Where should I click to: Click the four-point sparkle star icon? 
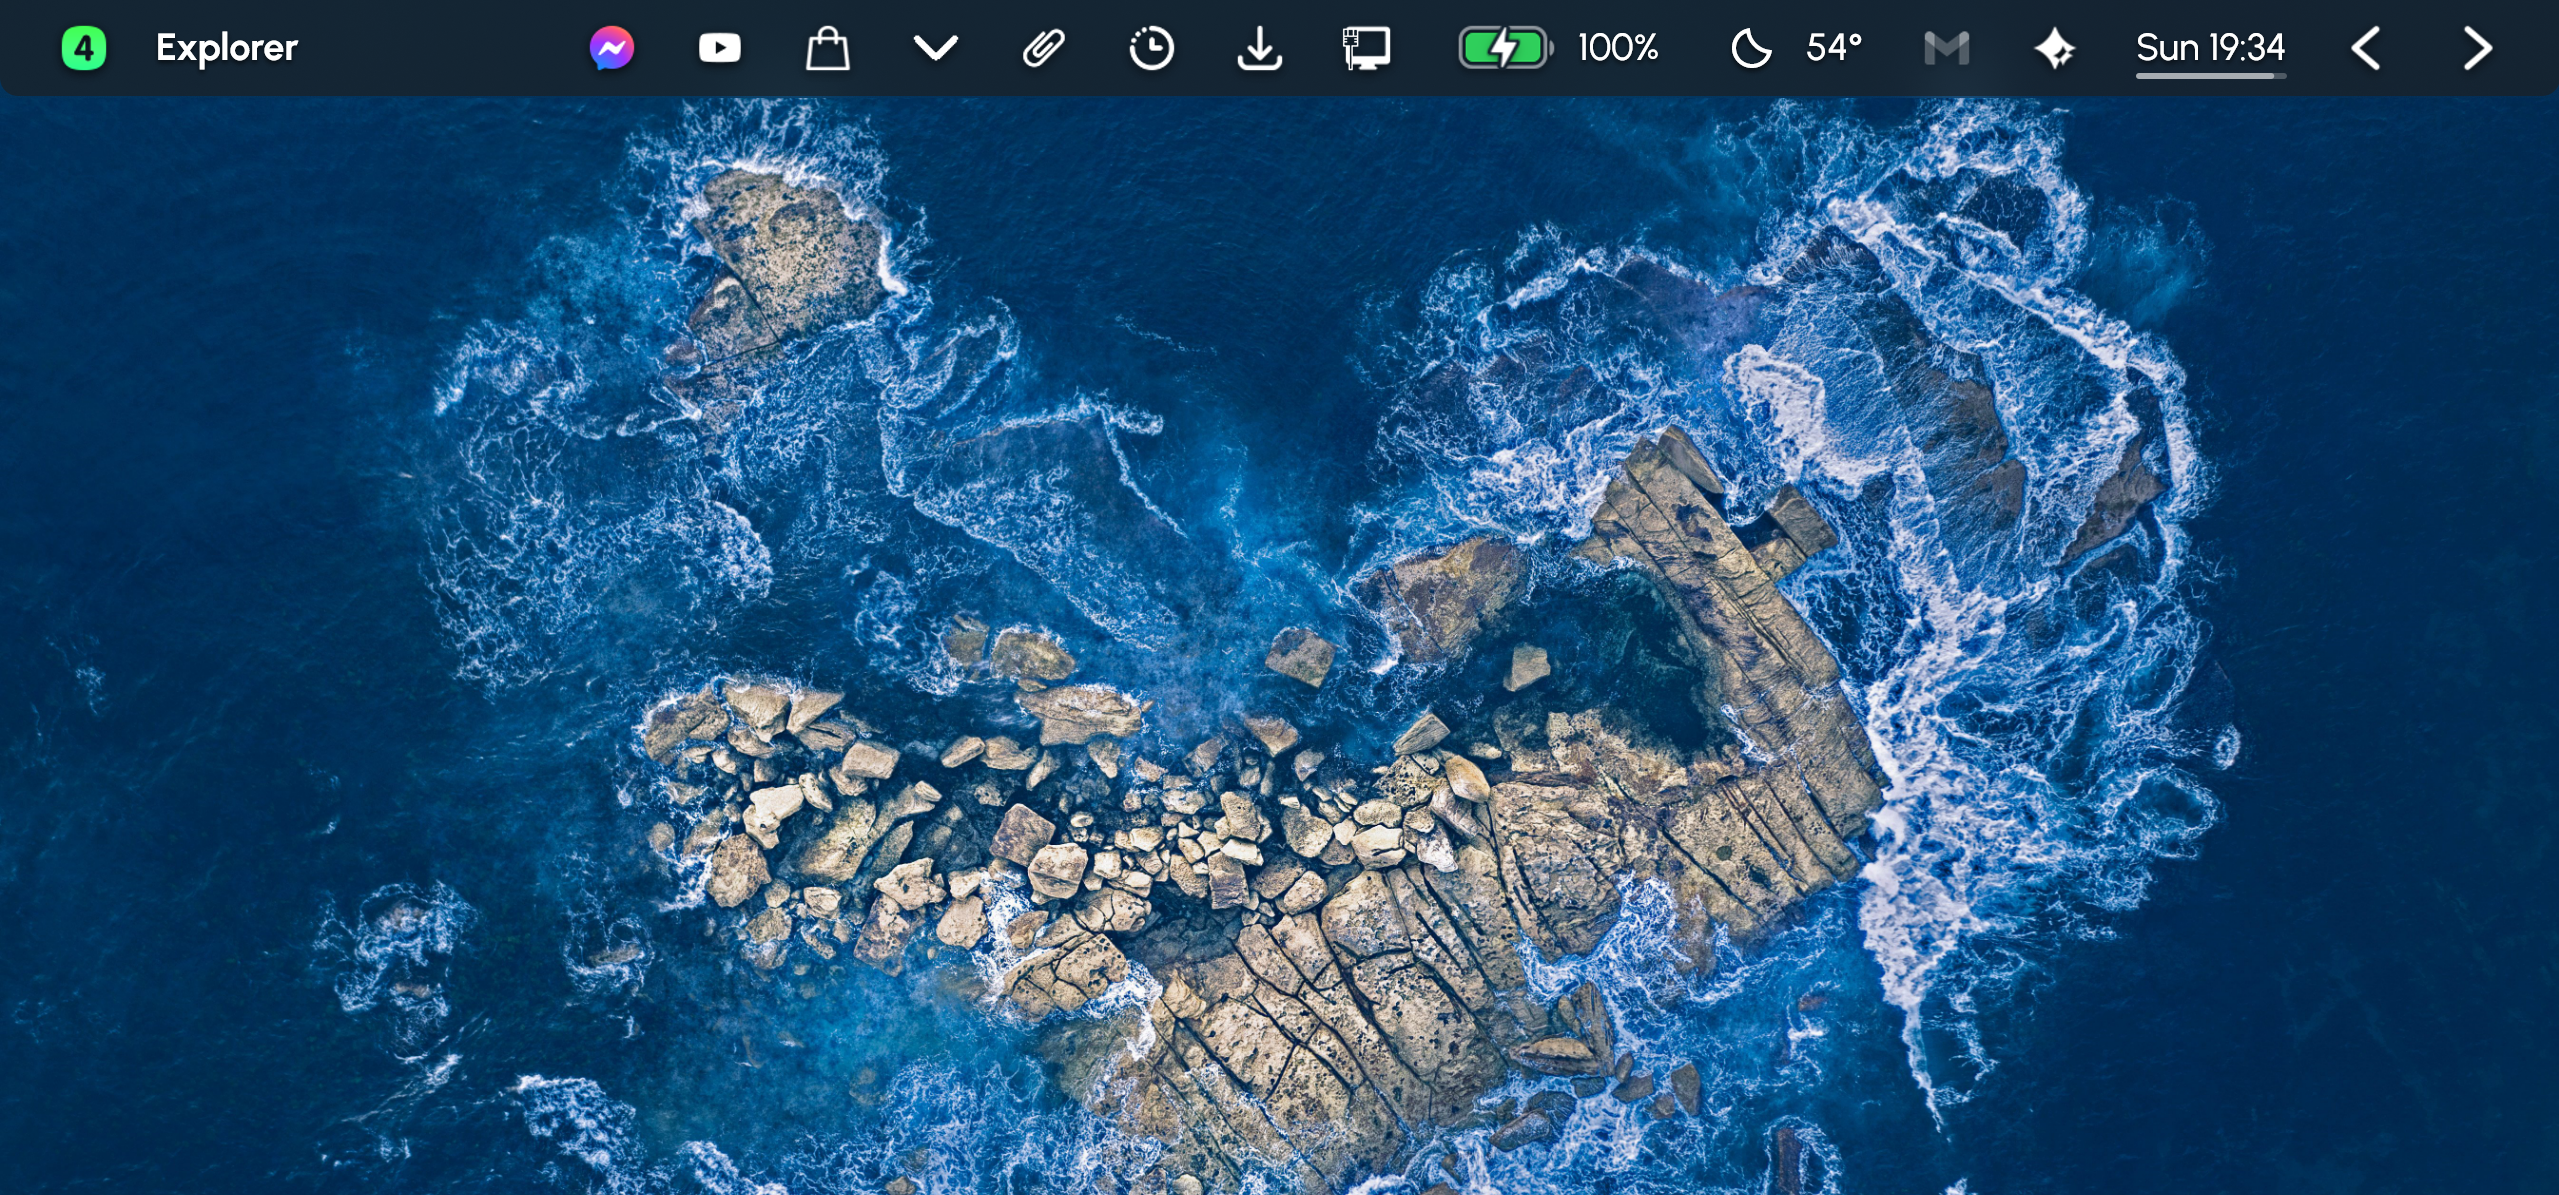click(x=2055, y=48)
